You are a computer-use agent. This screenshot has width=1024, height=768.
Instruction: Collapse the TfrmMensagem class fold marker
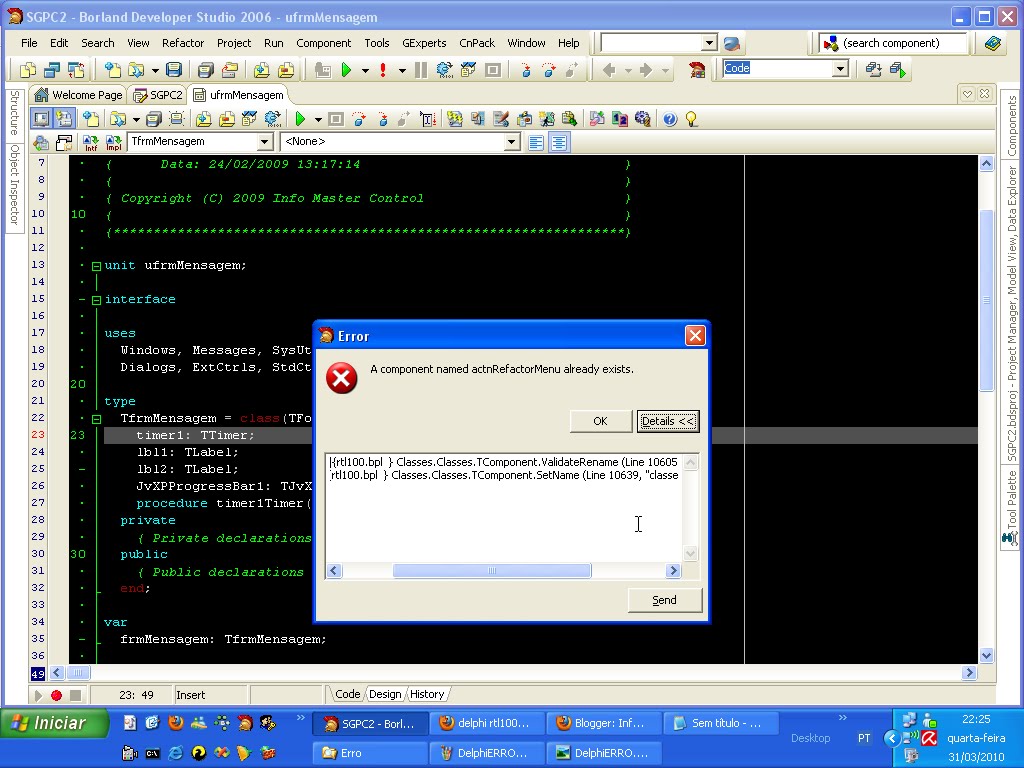pos(96,419)
